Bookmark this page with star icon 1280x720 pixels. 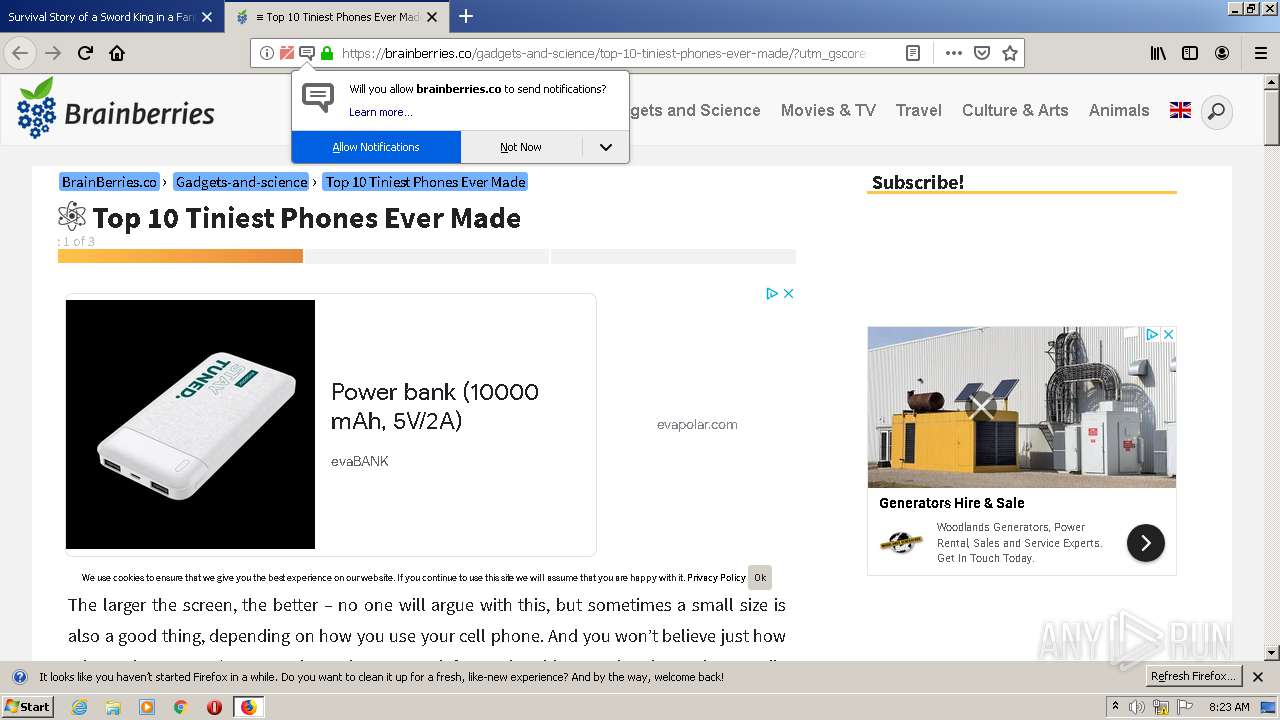tap(1010, 53)
